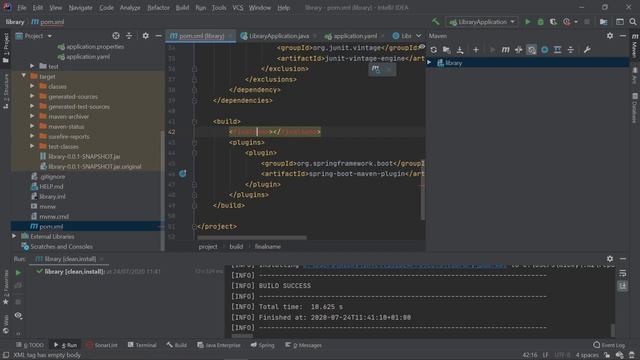Add a Maven project with the plus icon
This screenshot has width=640, height=360.
coord(476,50)
